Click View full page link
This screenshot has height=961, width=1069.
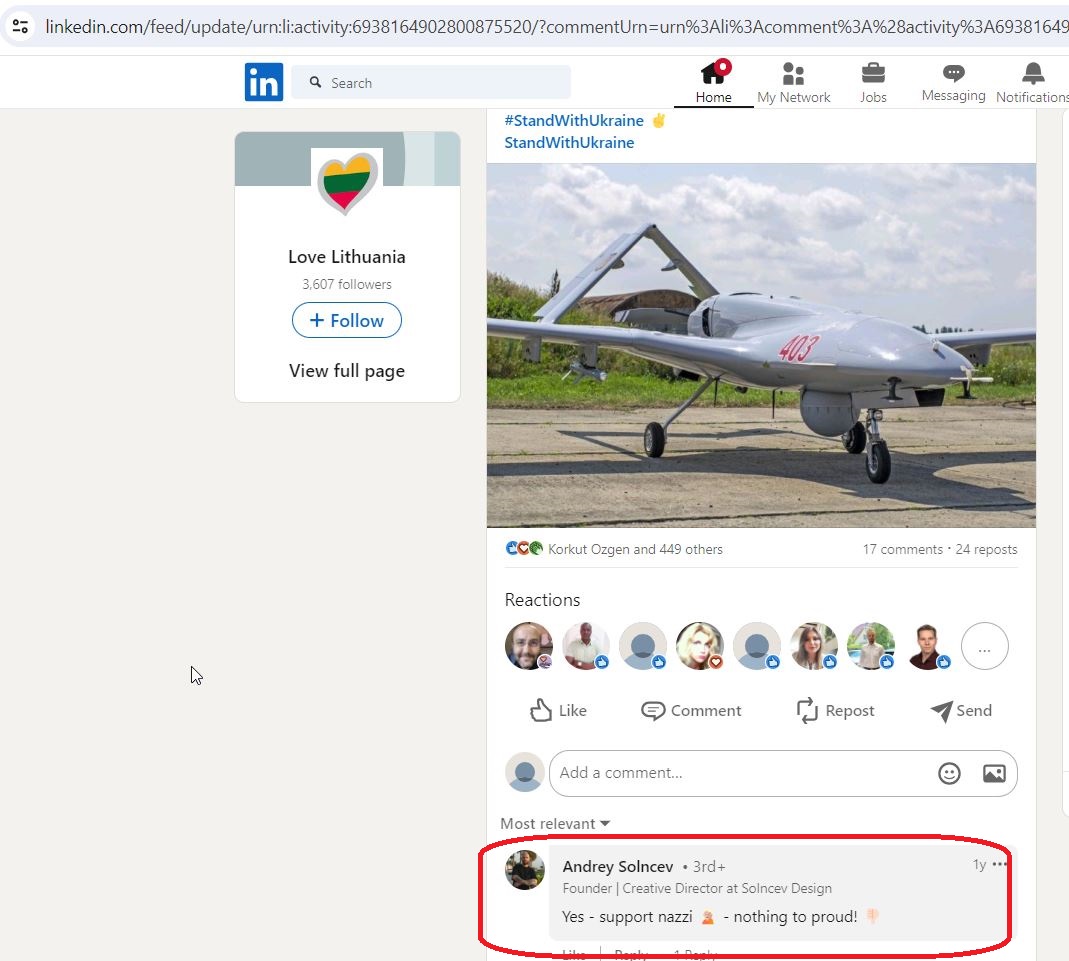click(347, 371)
